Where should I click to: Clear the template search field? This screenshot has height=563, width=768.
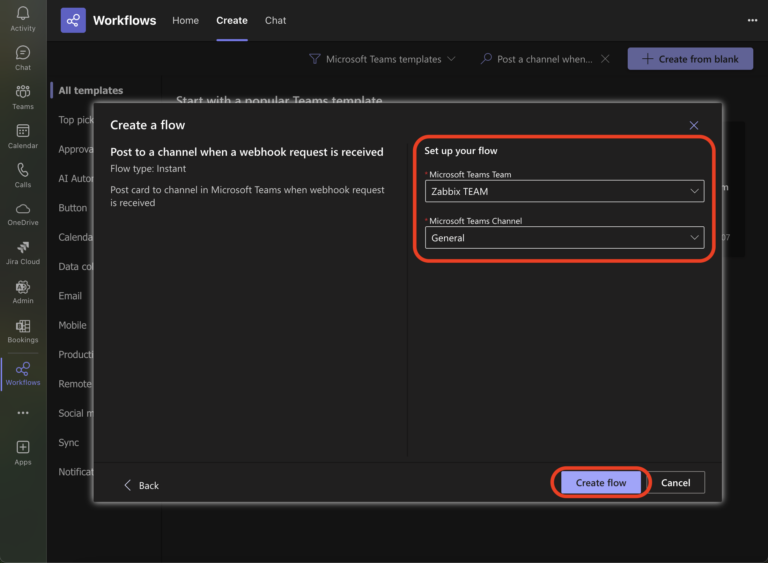click(605, 59)
